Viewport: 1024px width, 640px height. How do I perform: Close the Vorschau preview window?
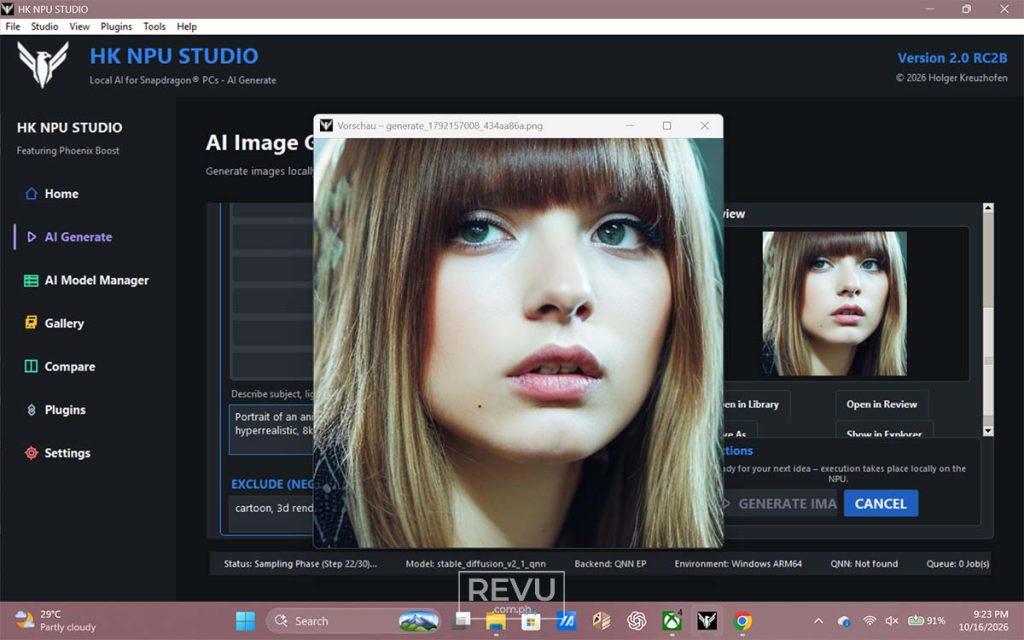(705, 125)
